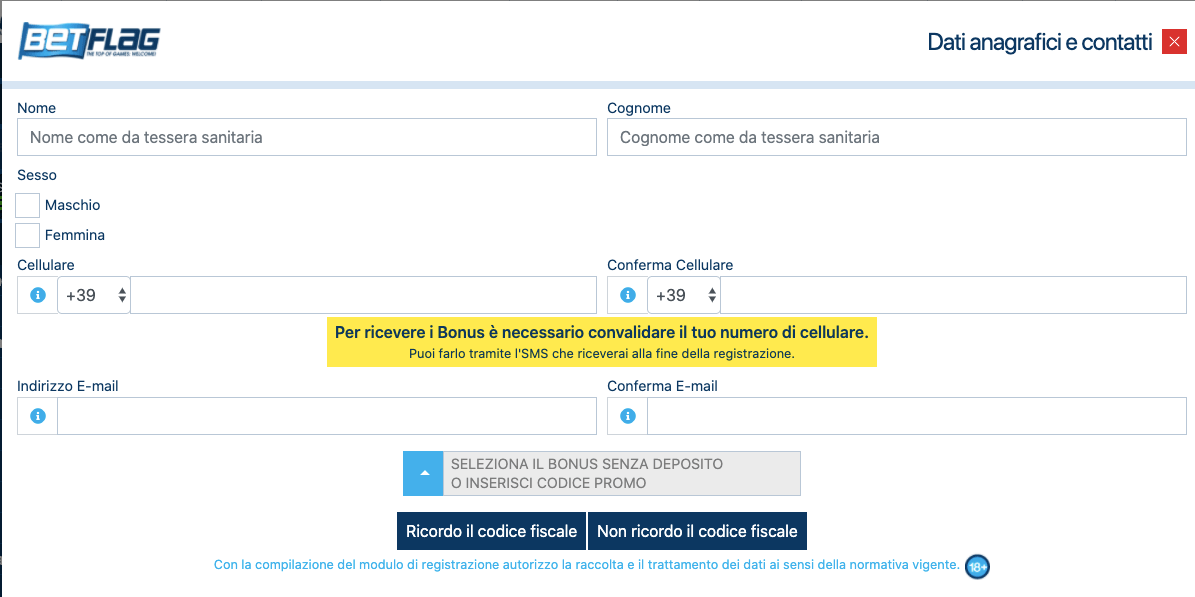Click the yellow bonus validation notice
1195x597 pixels.
point(602,342)
